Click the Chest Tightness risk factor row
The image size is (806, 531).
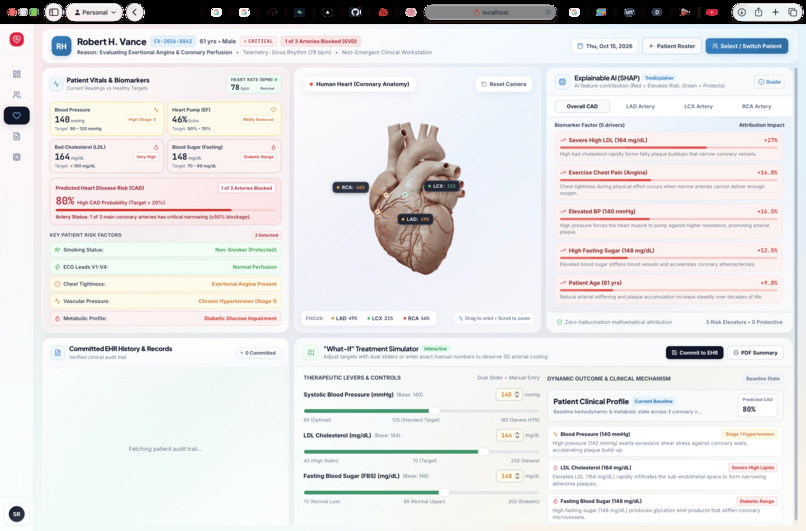(x=166, y=284)
